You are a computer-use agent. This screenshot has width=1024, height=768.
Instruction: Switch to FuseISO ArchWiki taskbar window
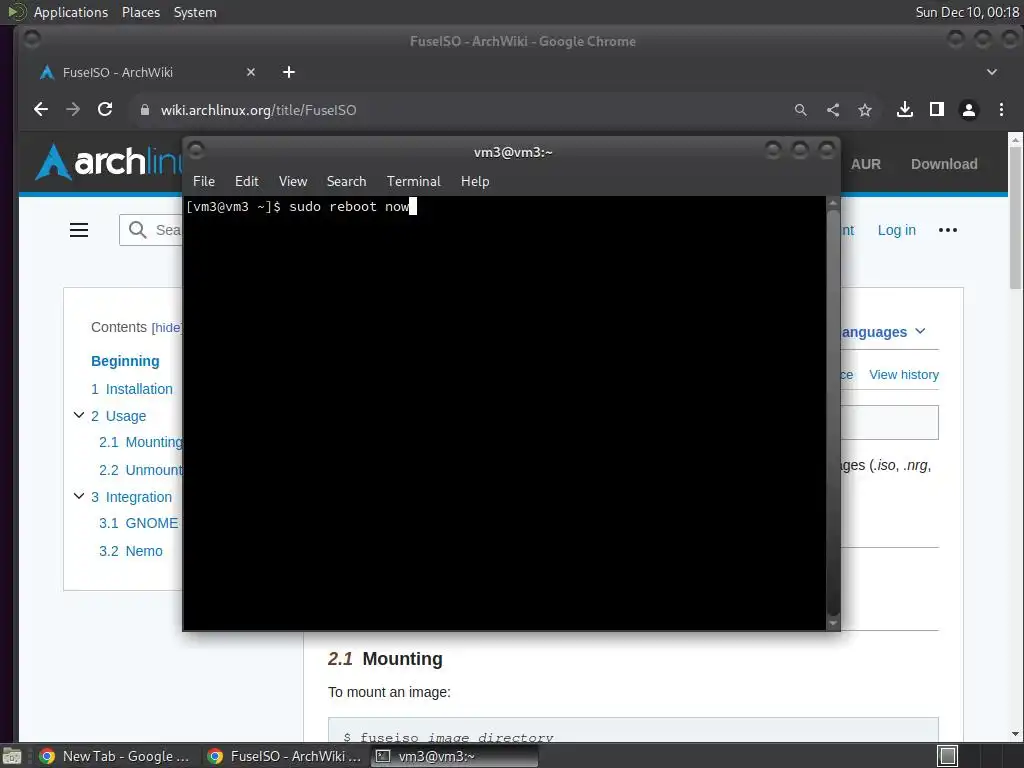click(x=285, y=756)
